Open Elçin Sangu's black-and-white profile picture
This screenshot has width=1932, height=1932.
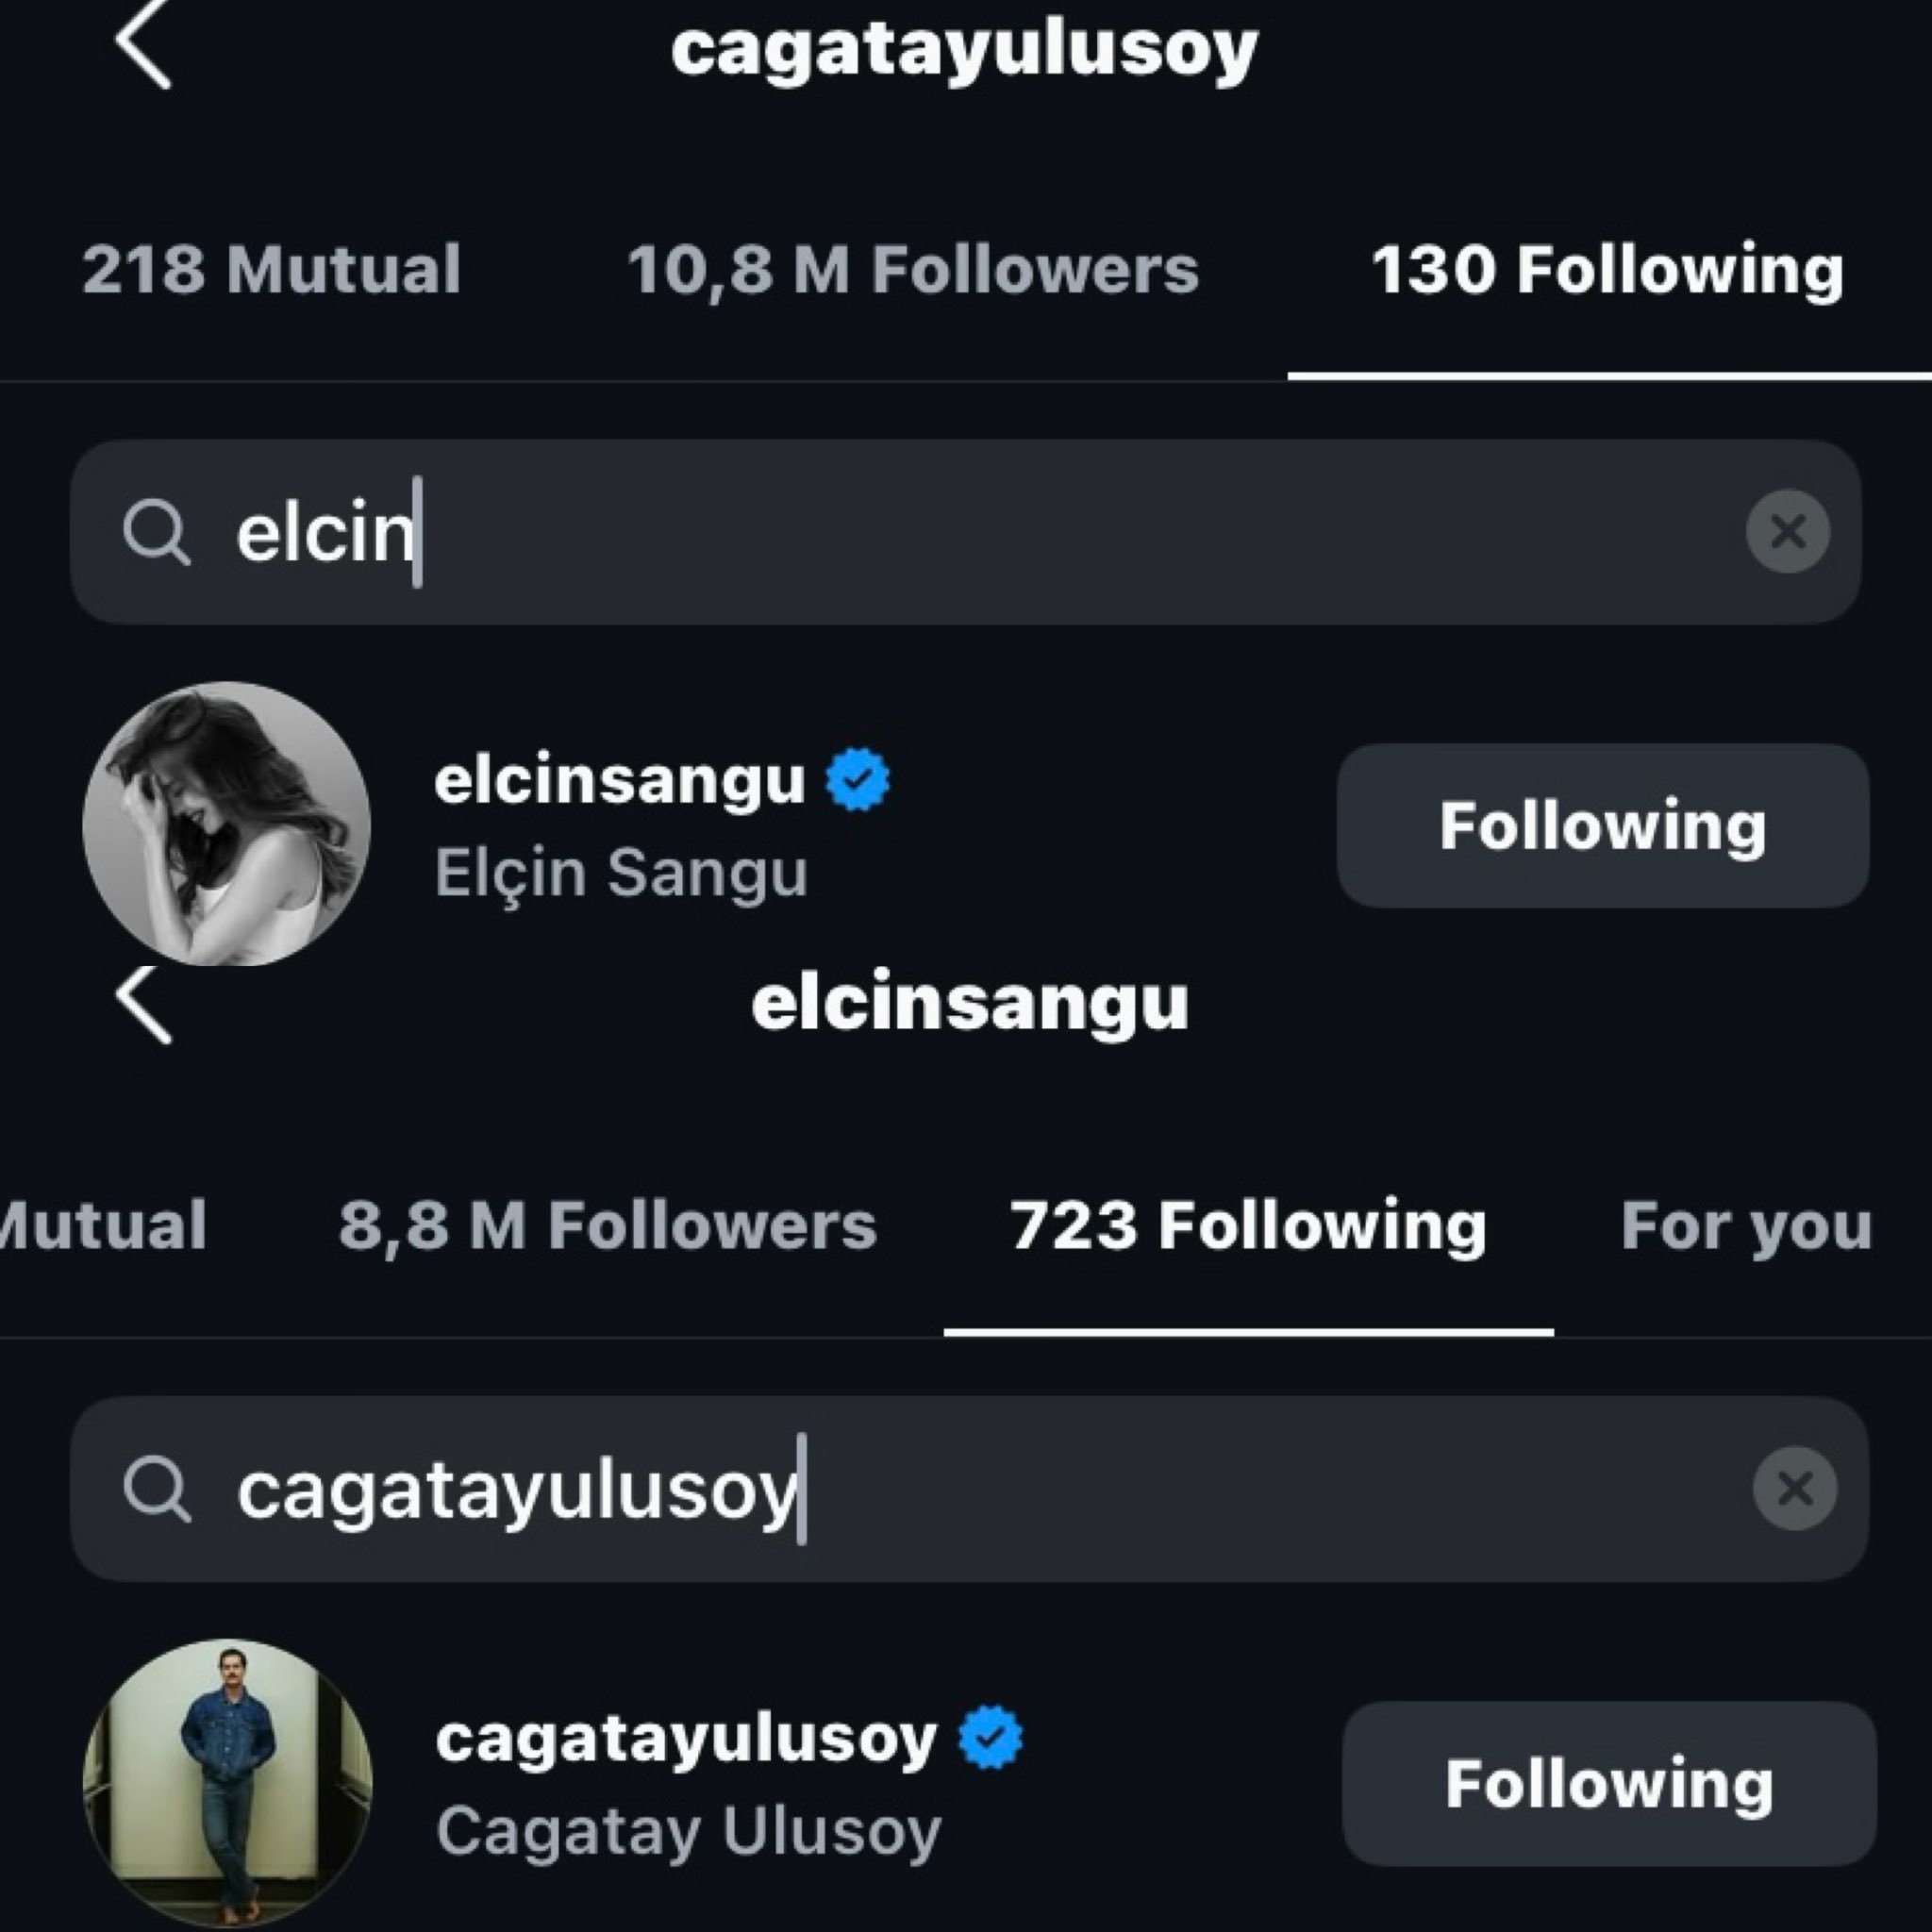(227, 824)
